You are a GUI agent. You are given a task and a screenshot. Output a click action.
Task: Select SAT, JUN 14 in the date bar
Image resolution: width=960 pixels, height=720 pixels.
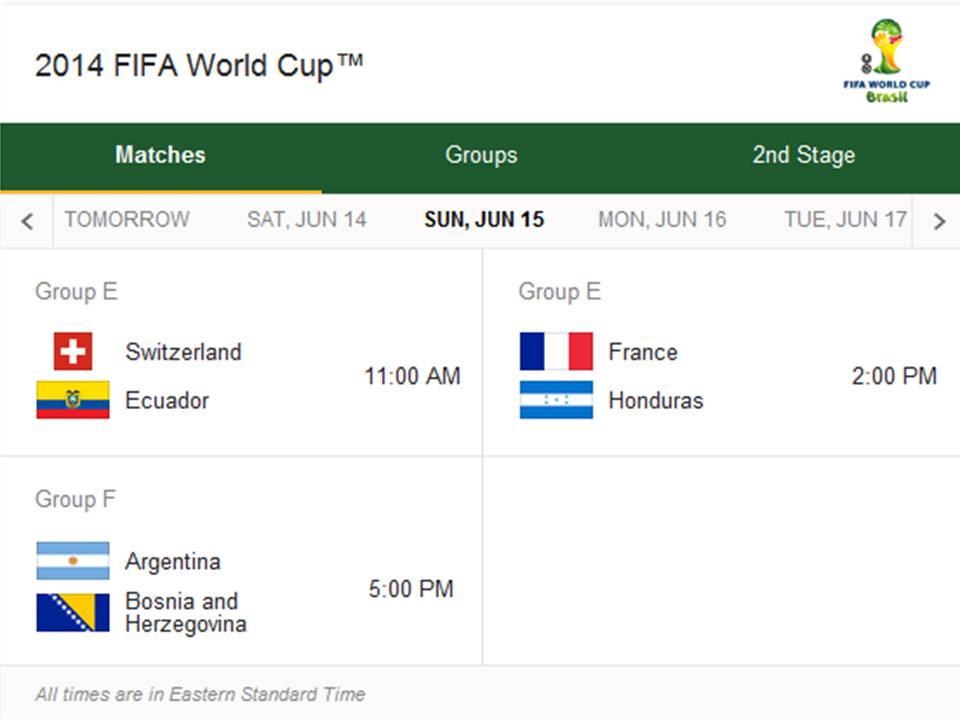[x=307, y=219]
